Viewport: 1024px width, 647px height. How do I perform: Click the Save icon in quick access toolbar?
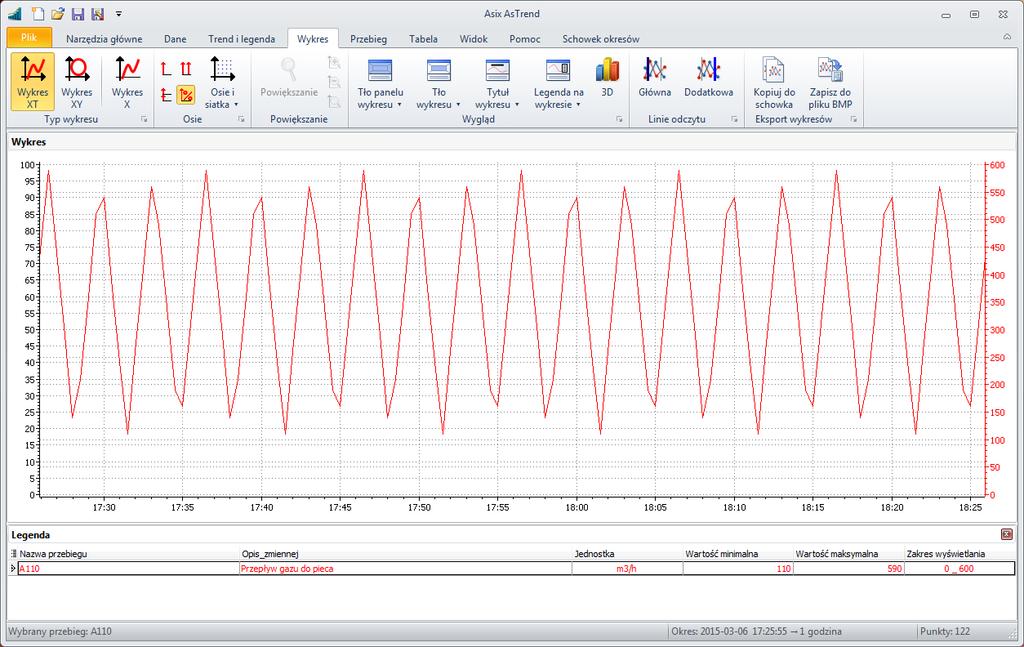point(78,14)
